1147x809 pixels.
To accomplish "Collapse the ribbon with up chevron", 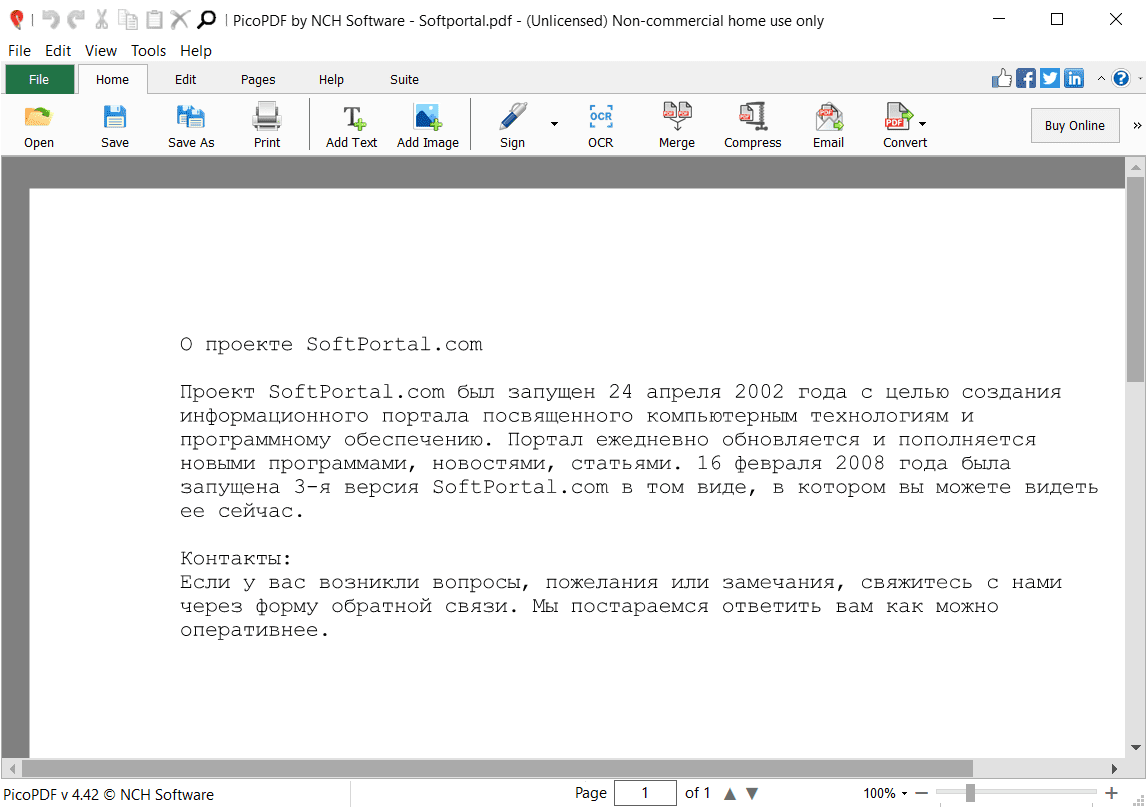I will [1101, 78].
